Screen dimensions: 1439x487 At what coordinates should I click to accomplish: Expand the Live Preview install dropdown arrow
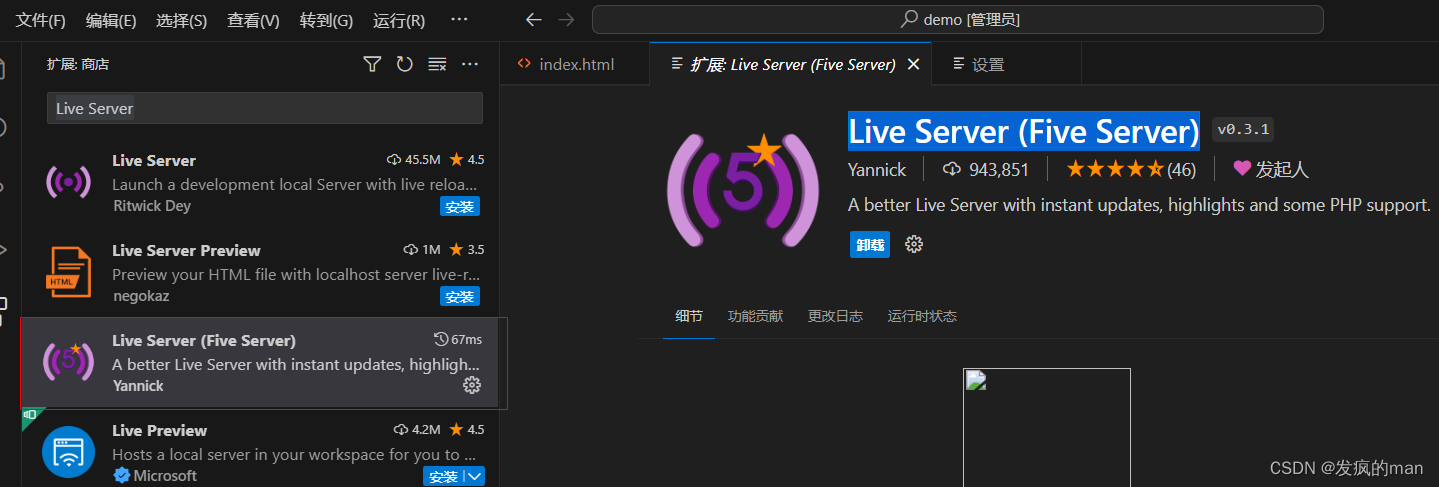475,477
